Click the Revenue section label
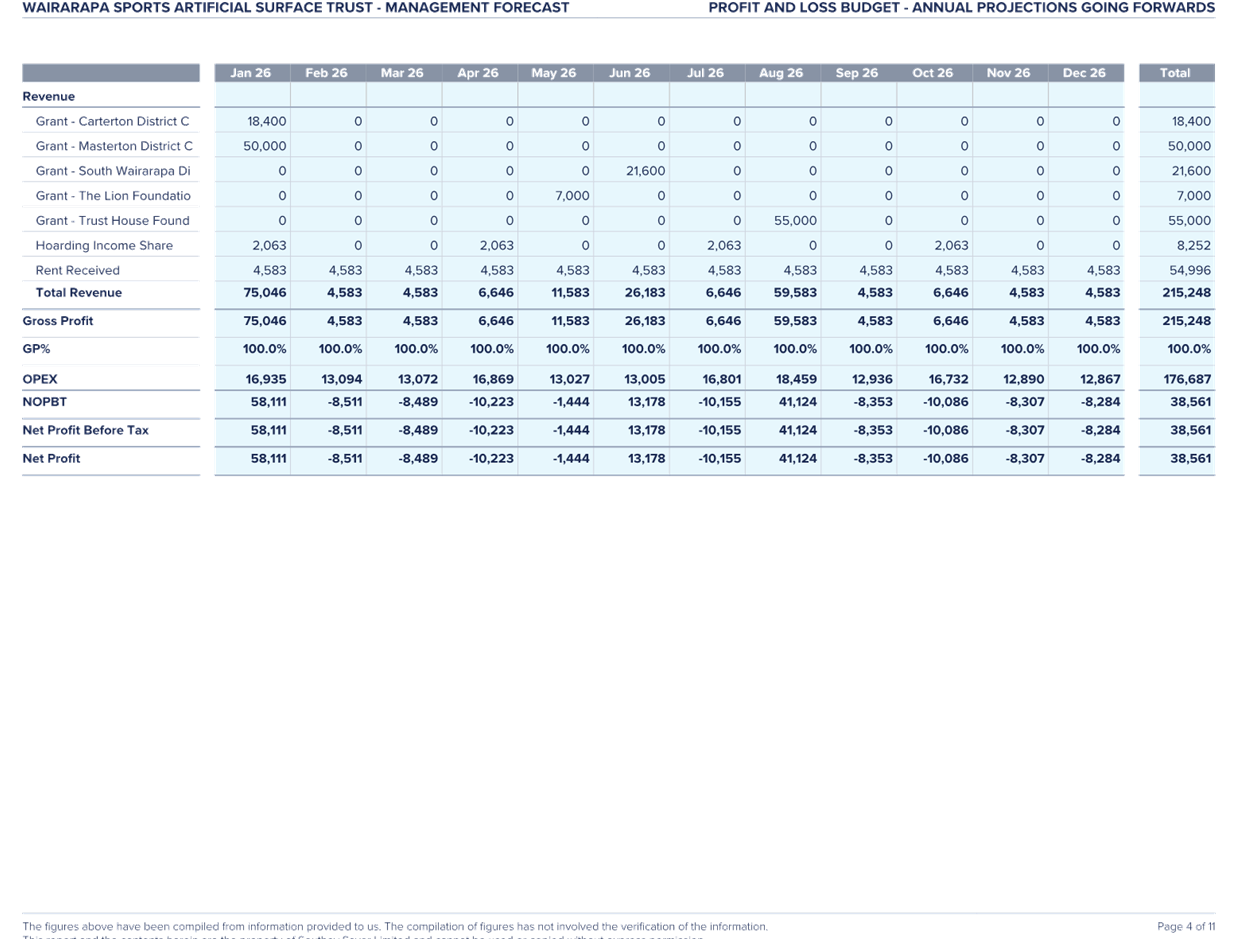The height and width of the screenshot is (939, 1237). (x=48, y=96)
